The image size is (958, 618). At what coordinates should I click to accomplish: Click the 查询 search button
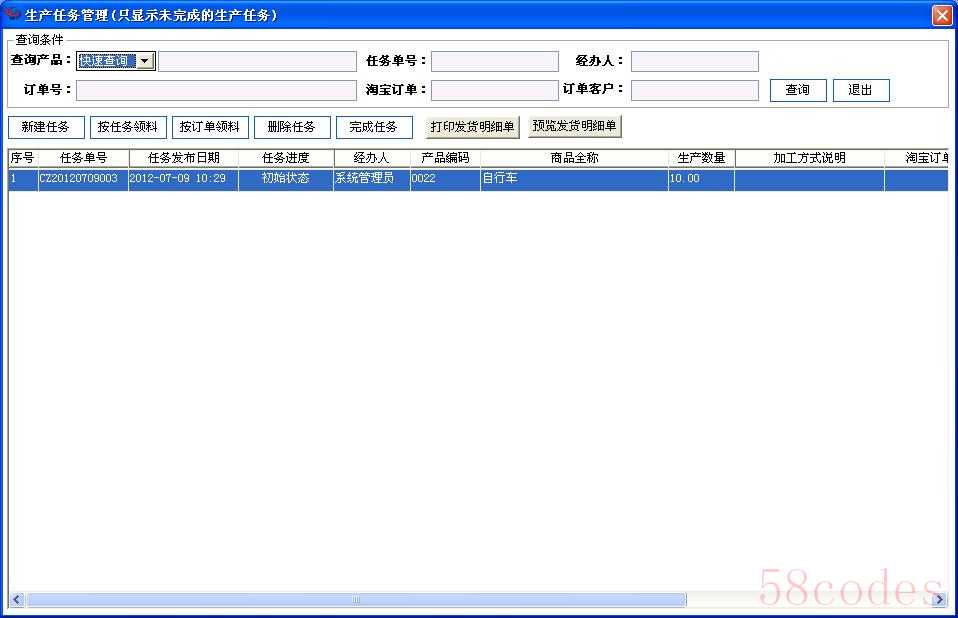798,90
